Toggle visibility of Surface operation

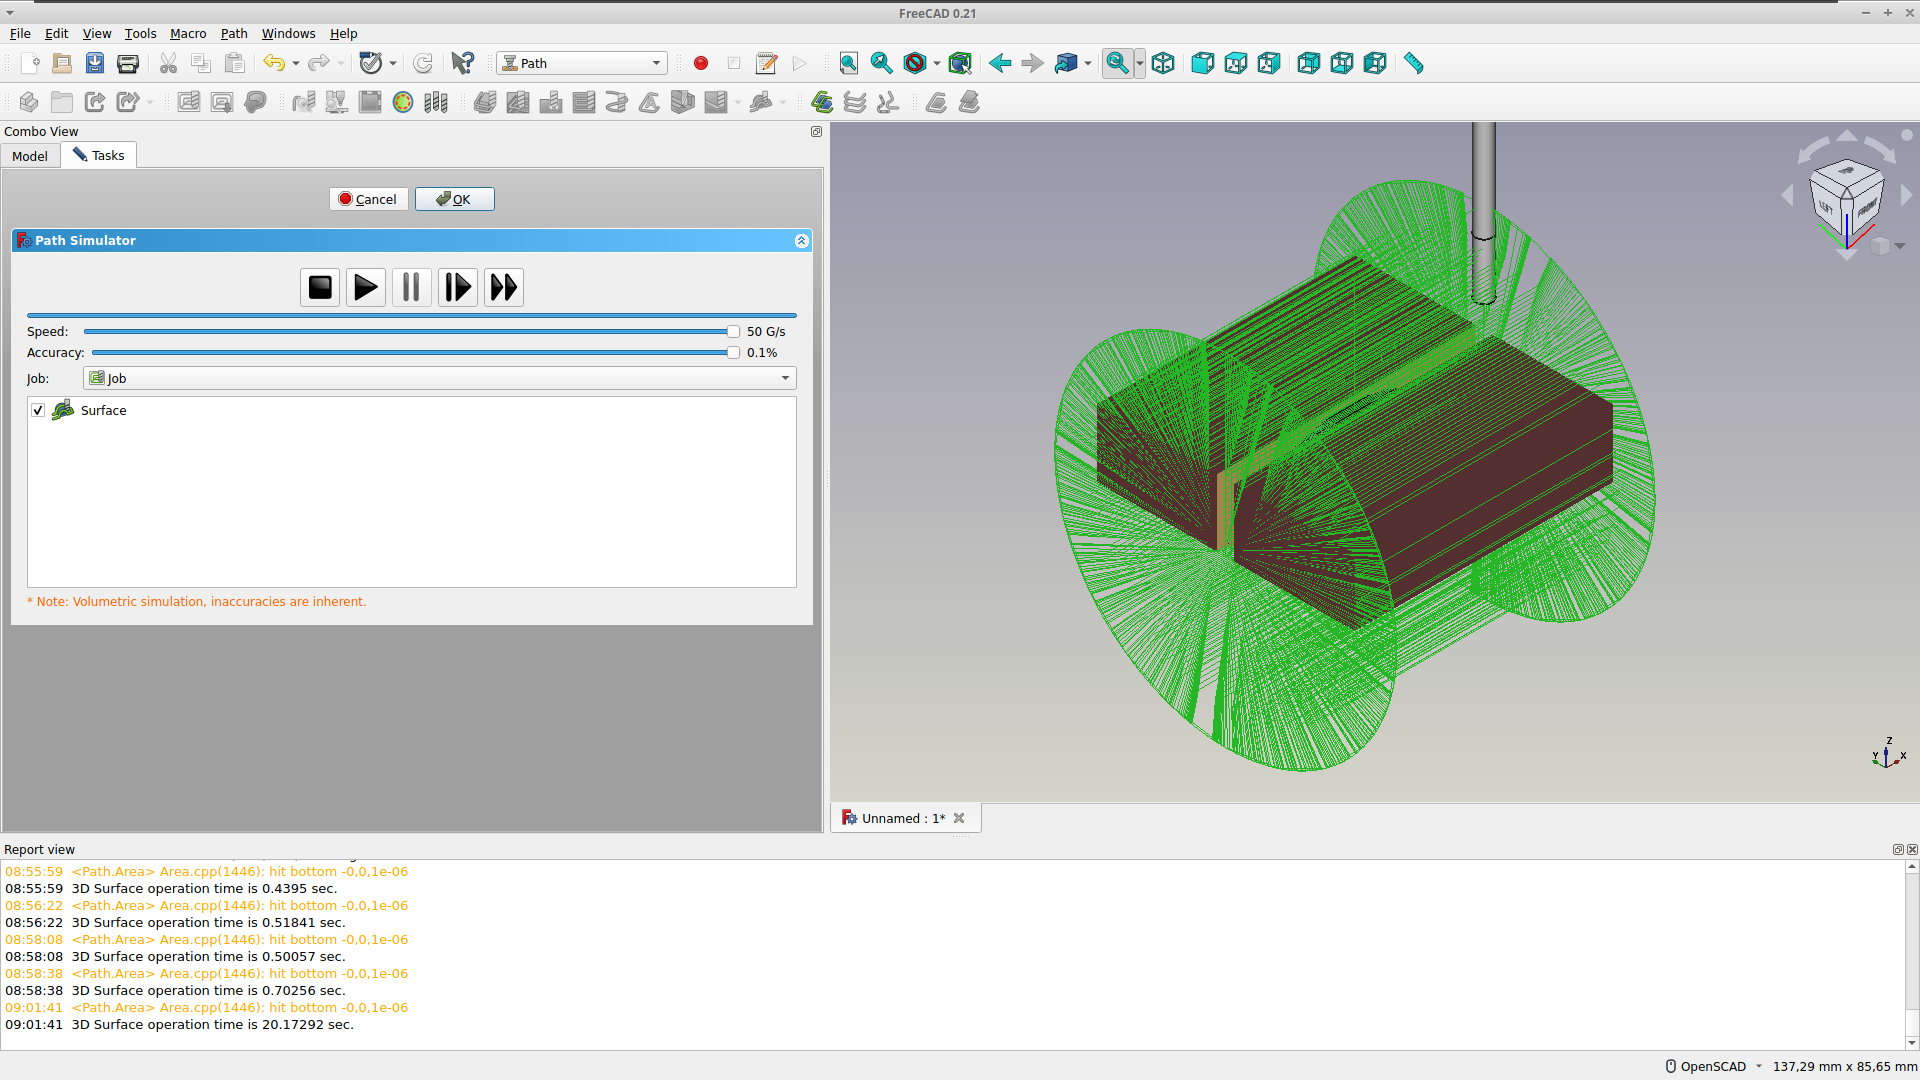tap(37, 410)
